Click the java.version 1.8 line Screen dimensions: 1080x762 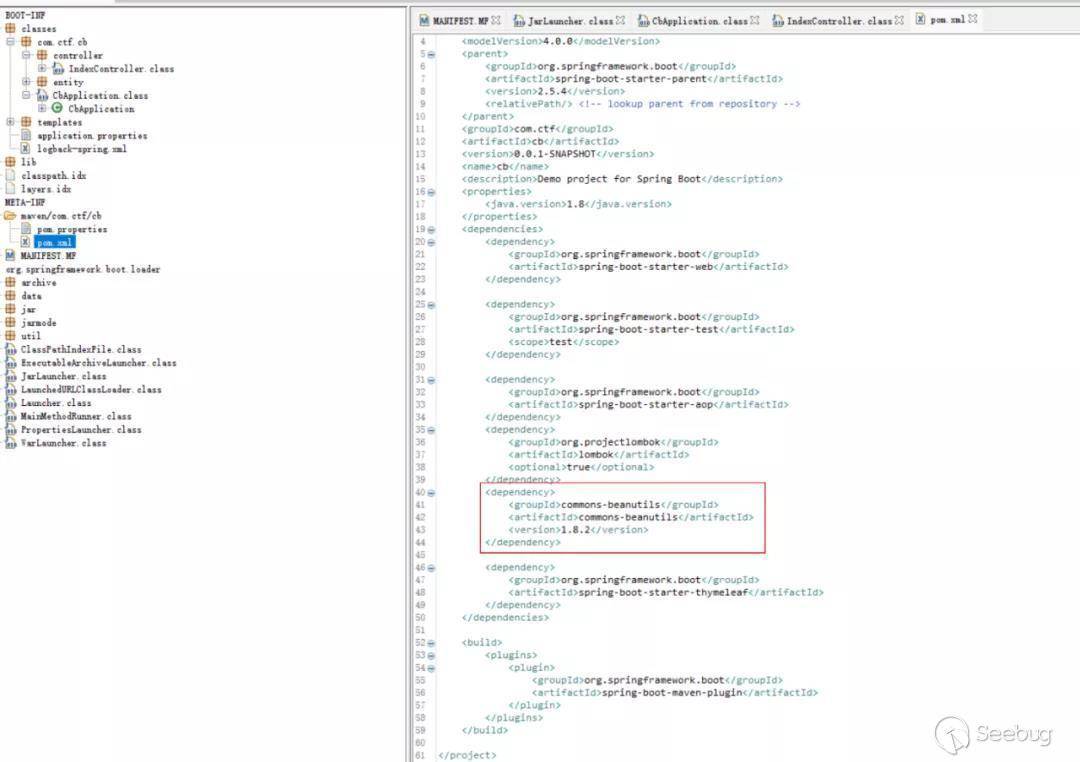point(578,204)
